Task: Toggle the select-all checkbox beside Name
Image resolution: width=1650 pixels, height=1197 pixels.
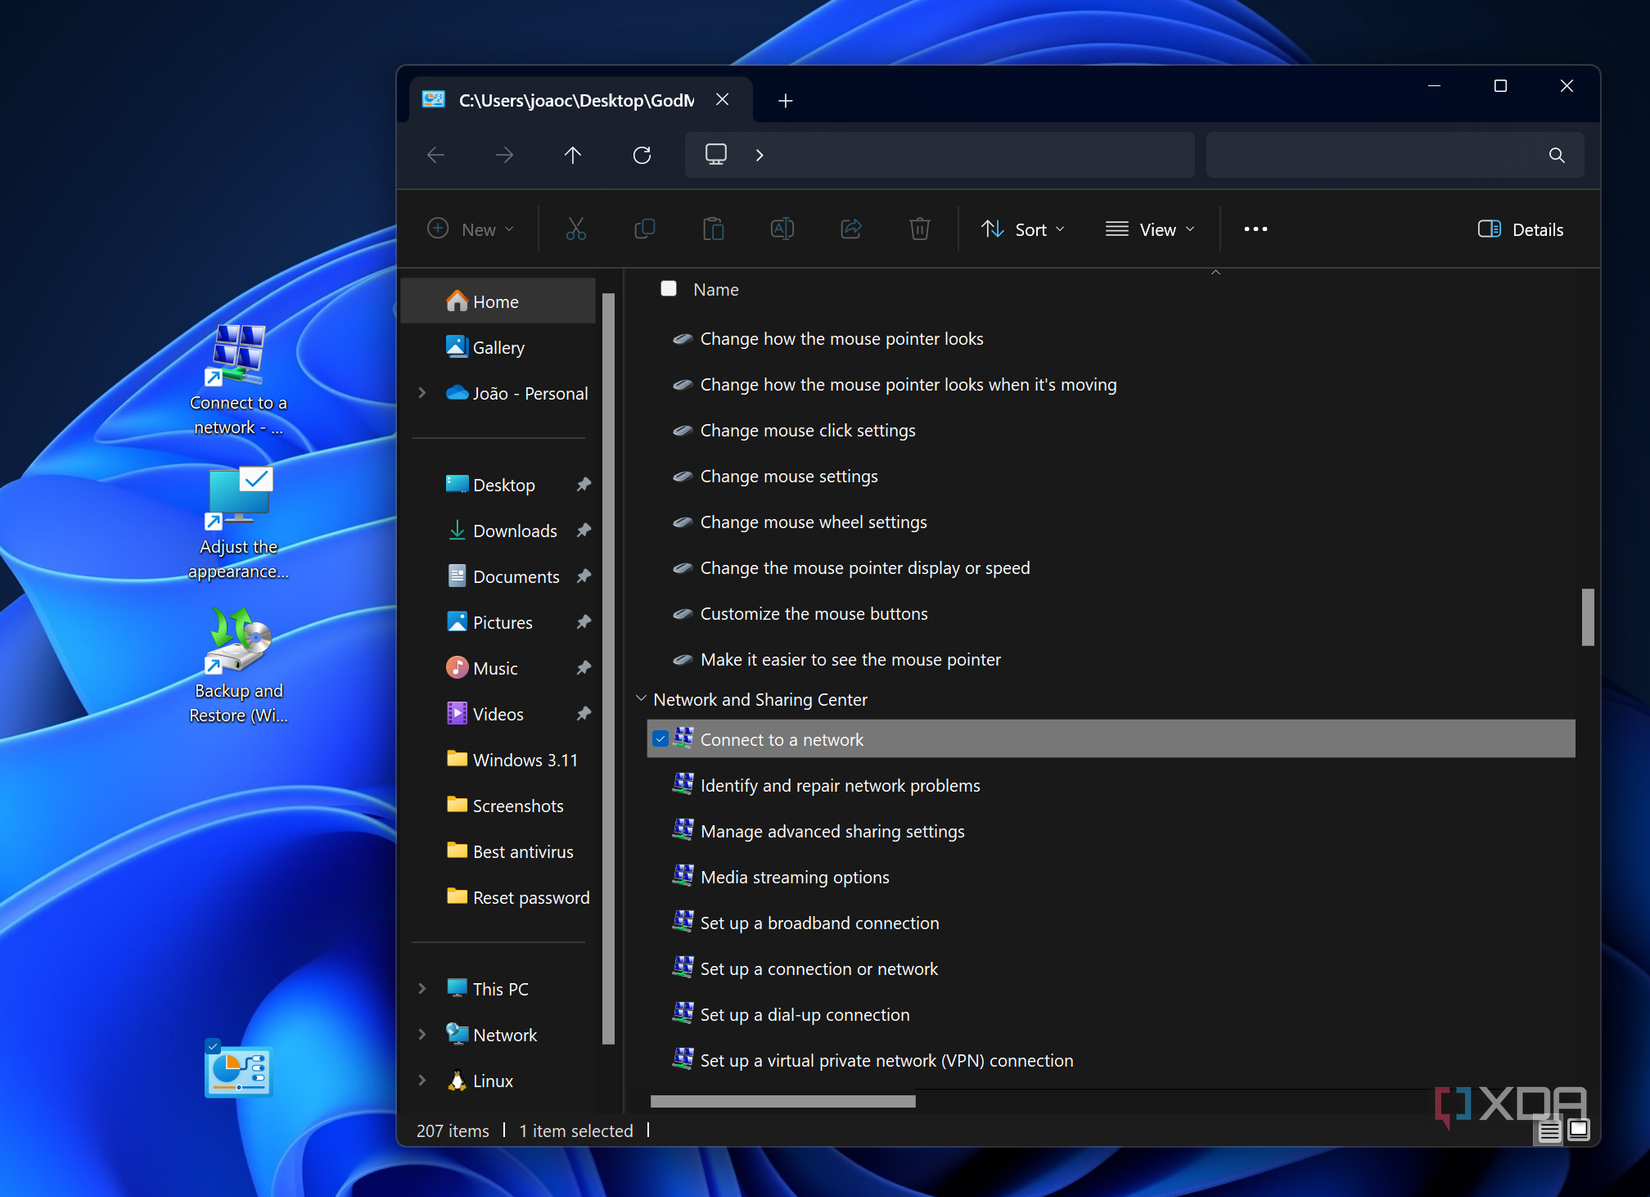Action: click(x=669, y=289)
